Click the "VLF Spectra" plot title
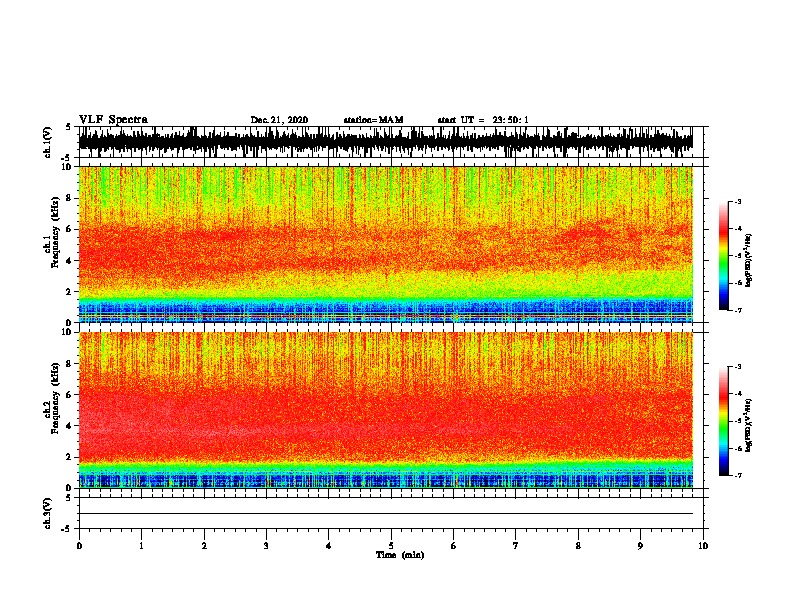Viewport: 792px width, 612px height. [x=113, y=120]
